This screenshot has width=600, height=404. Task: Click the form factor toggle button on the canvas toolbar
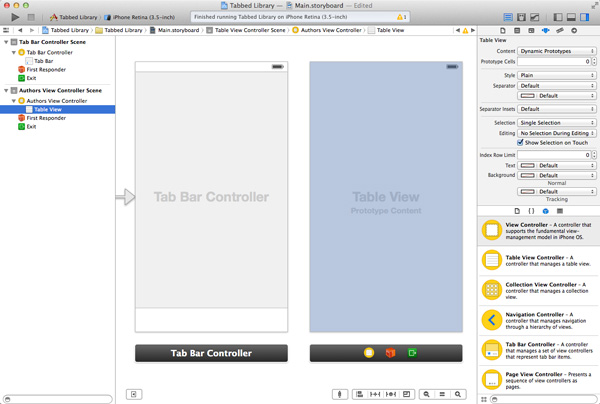point(340,394)
